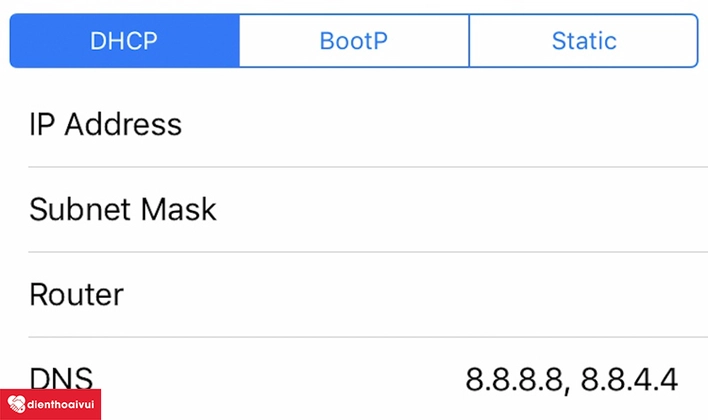
Task: Tap the IP Address label
Action: click(105, 124)
